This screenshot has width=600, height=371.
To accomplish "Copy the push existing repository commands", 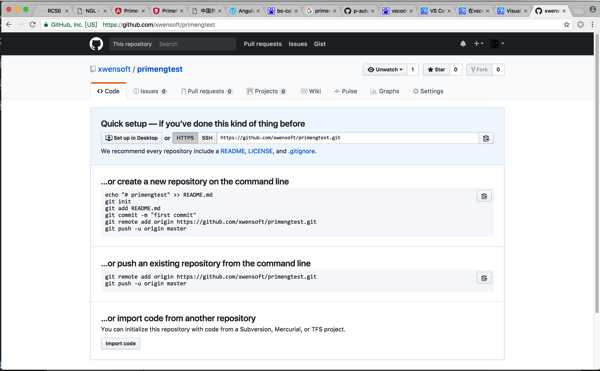I will click(x=484, y=278).
